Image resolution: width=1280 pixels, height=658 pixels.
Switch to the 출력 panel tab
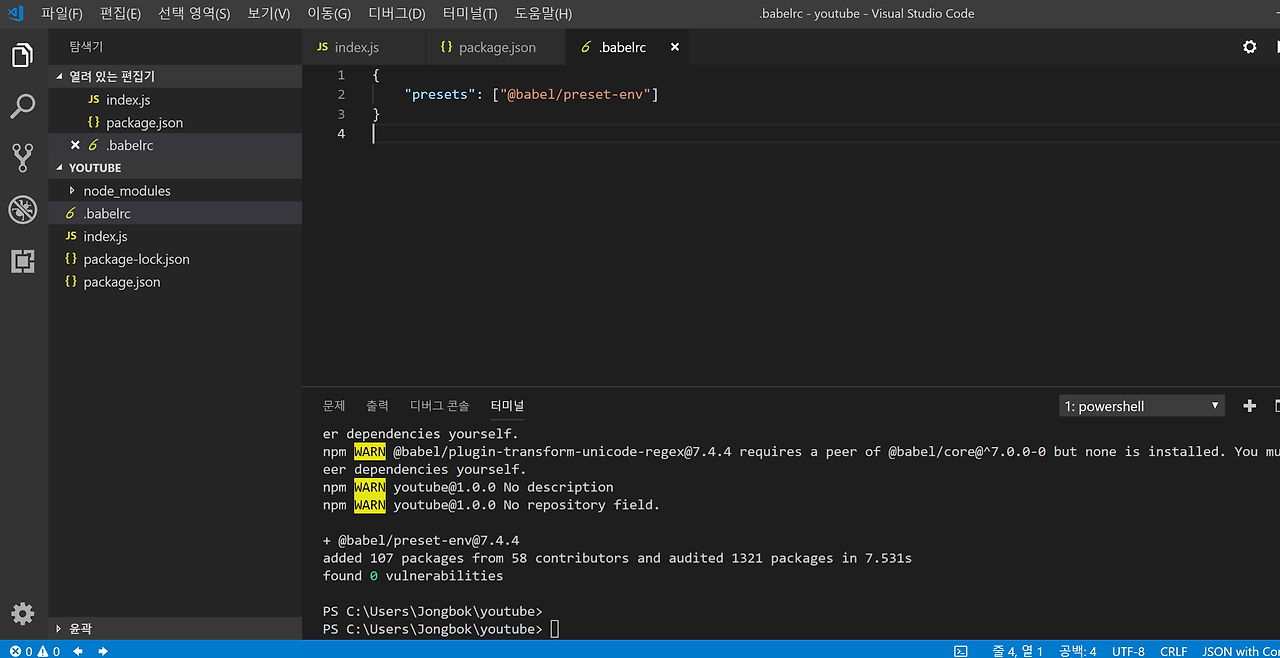pyautogui.click(x=377, y=406)
